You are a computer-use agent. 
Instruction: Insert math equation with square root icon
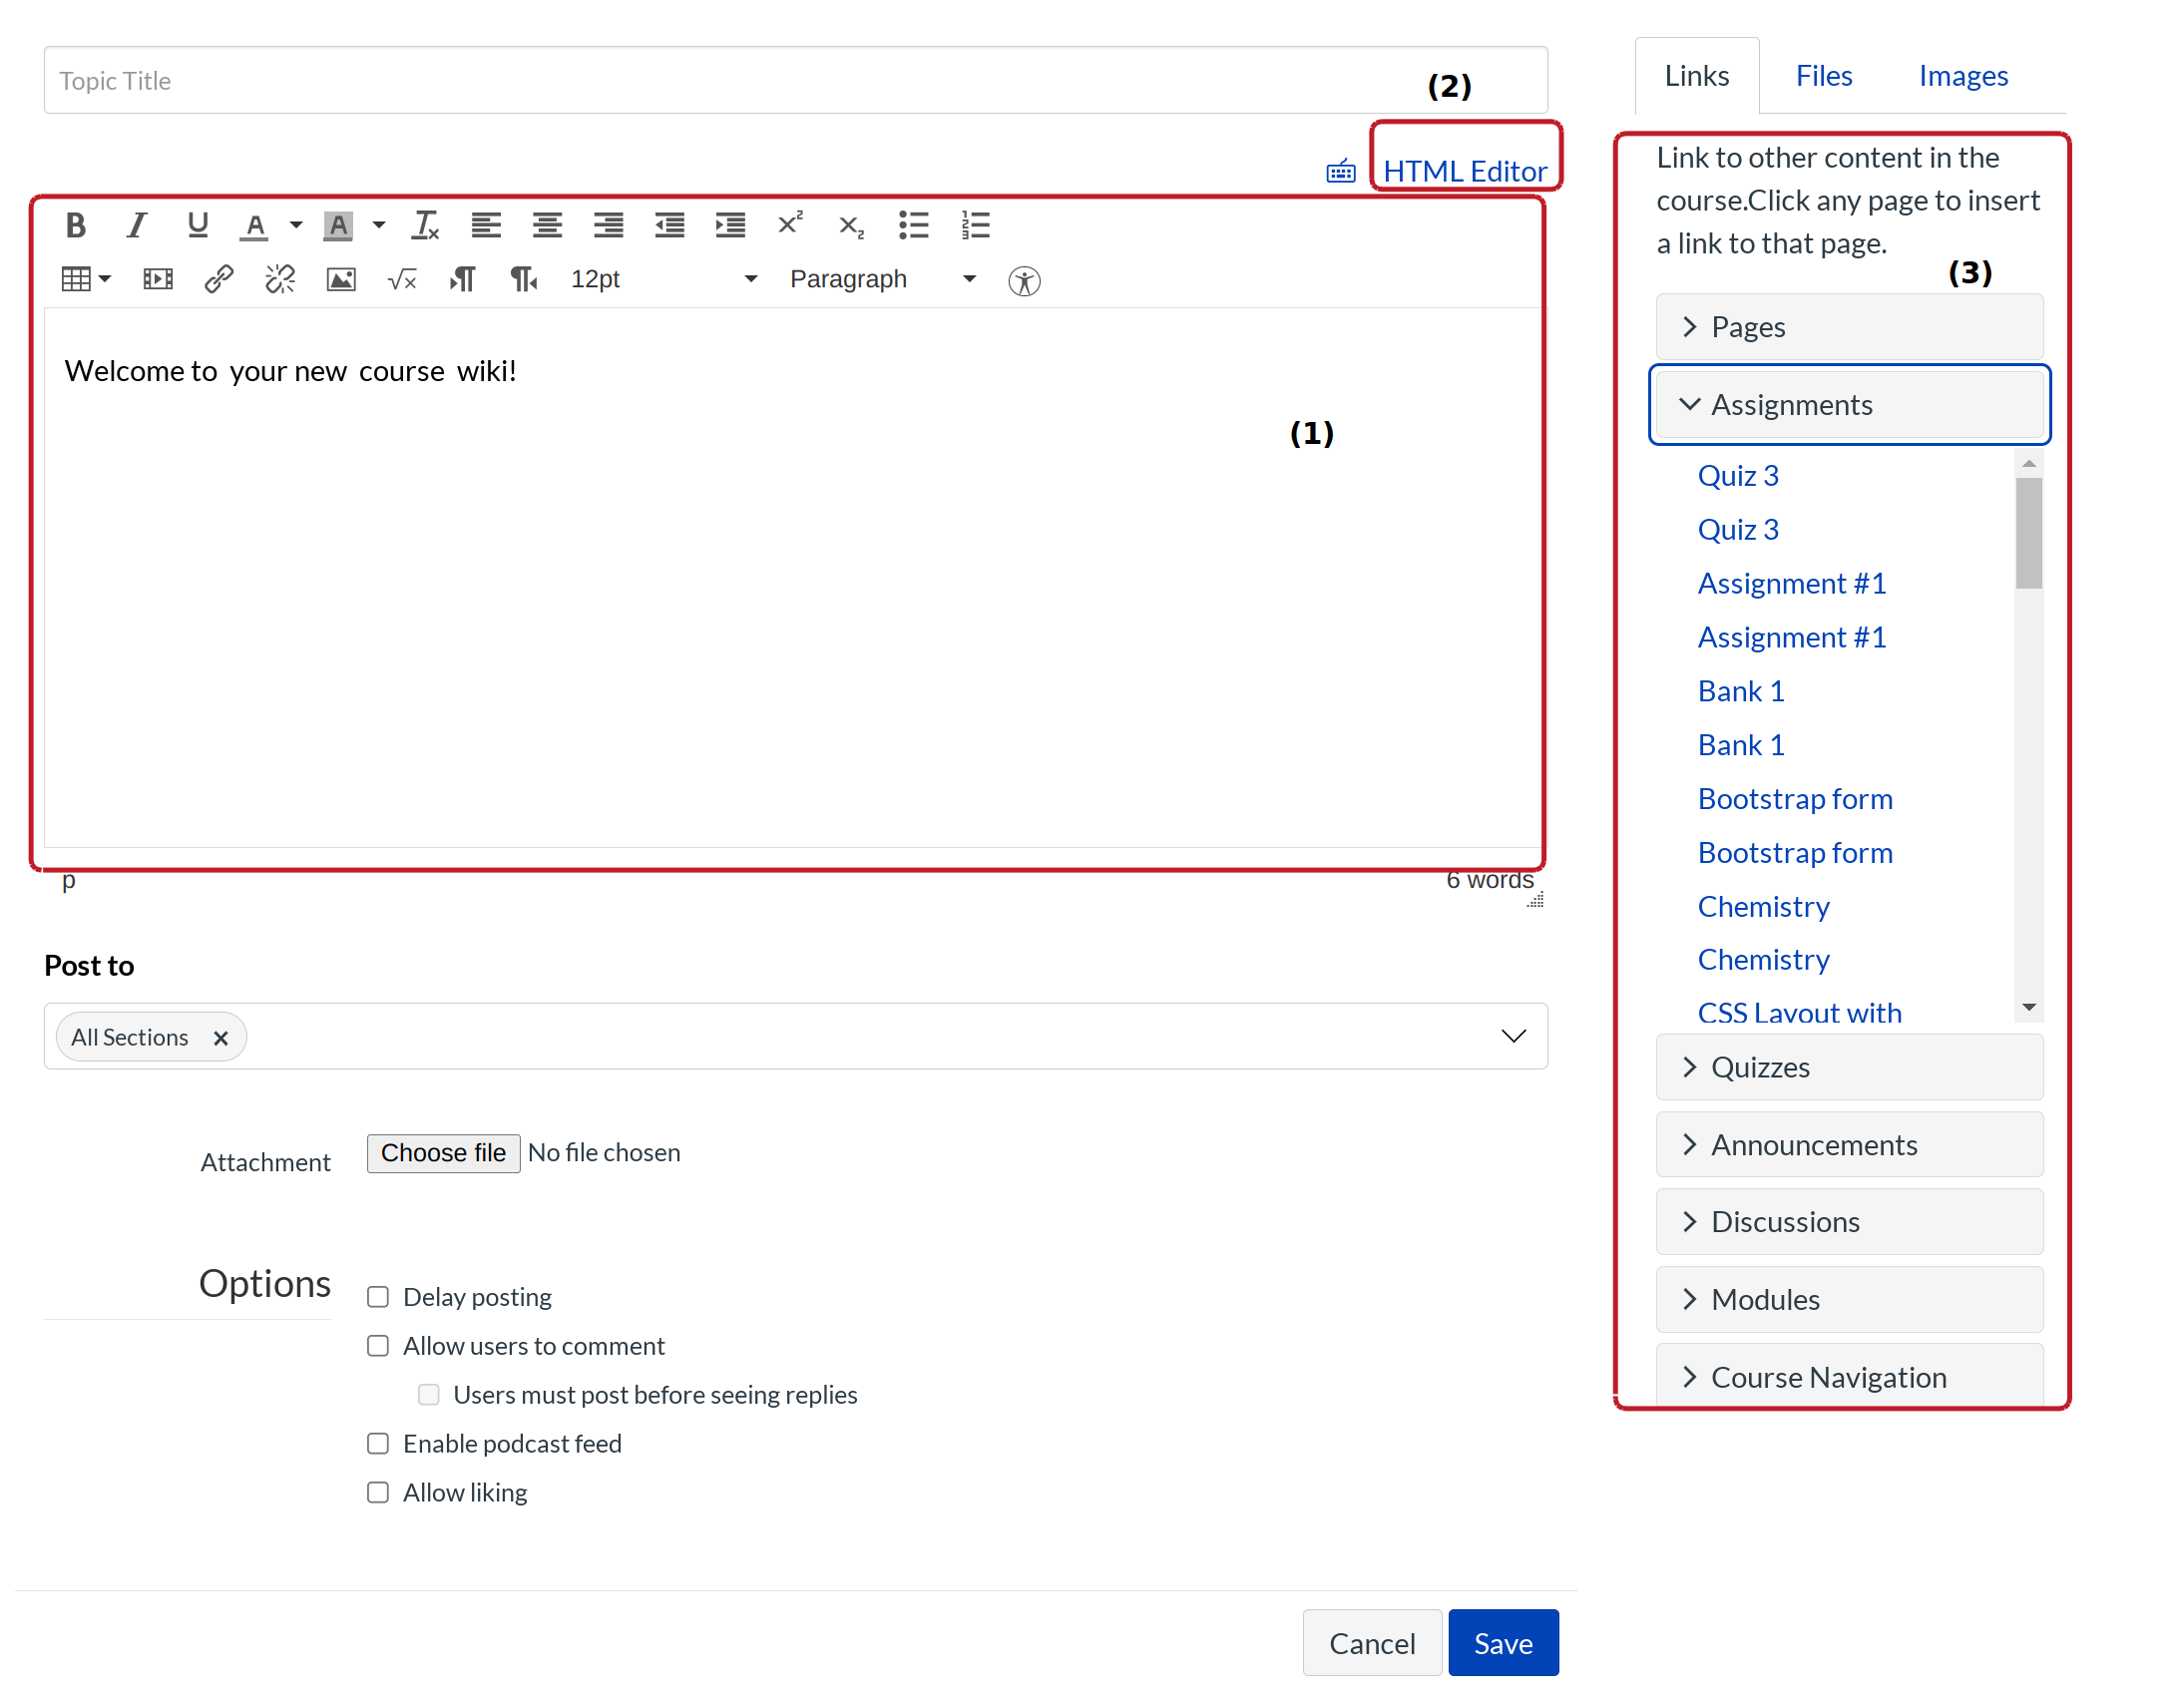(x=402, y=279)
